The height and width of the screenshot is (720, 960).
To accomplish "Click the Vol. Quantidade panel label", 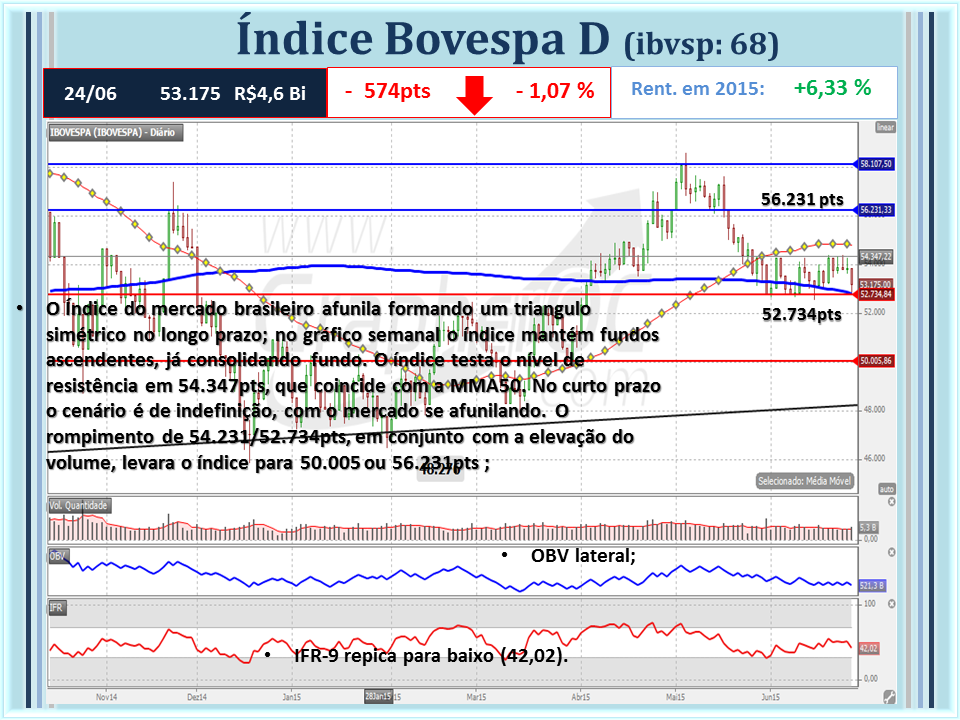I will (x=79, y=506).
